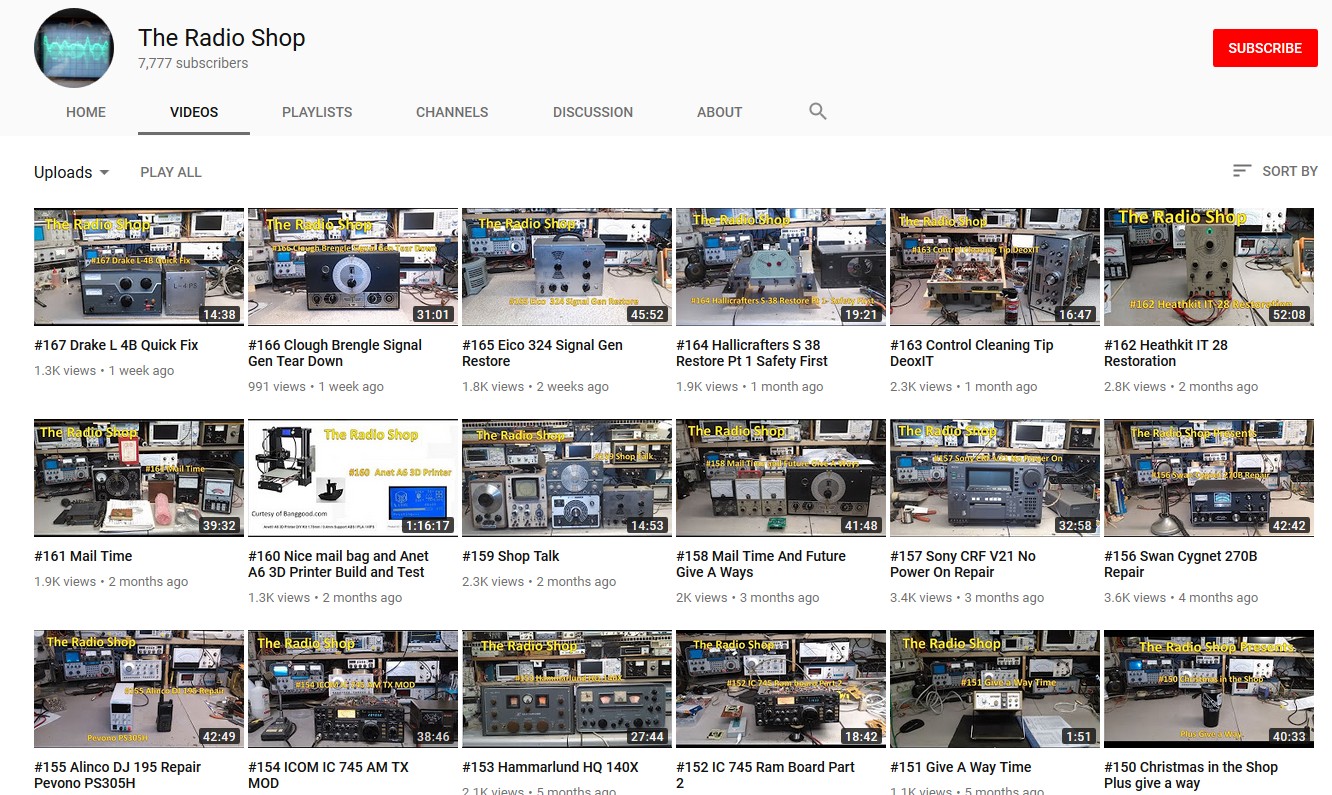Open #167 Drake L 4B Quick Fix thumbnail
The width and height of the screenshot is (1332, 795).
click(x=139, y=267)
